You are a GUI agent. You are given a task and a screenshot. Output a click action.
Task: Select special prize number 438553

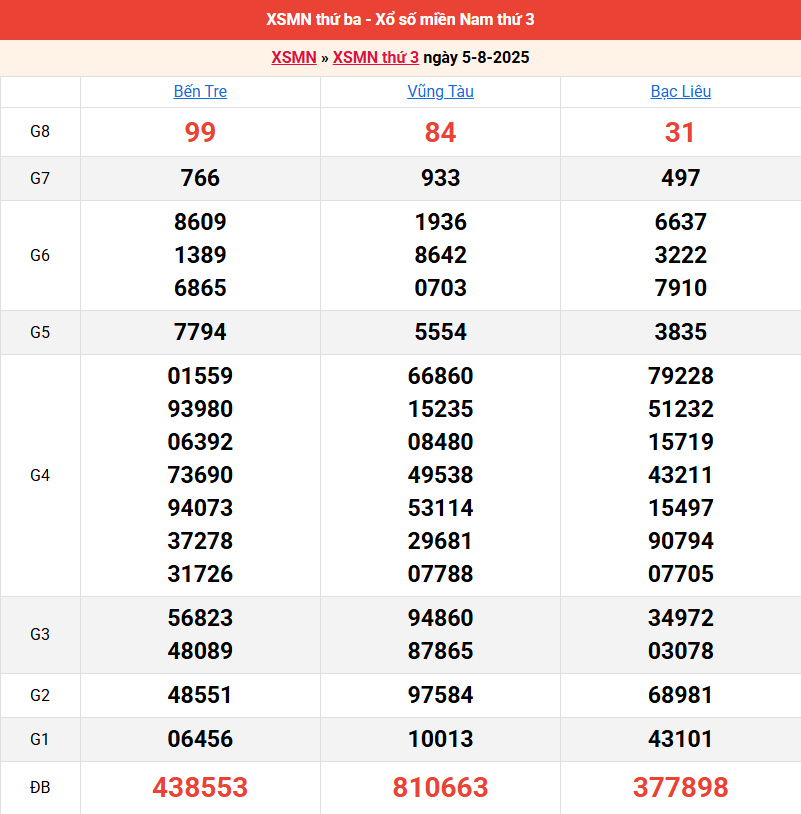(200, 788)
